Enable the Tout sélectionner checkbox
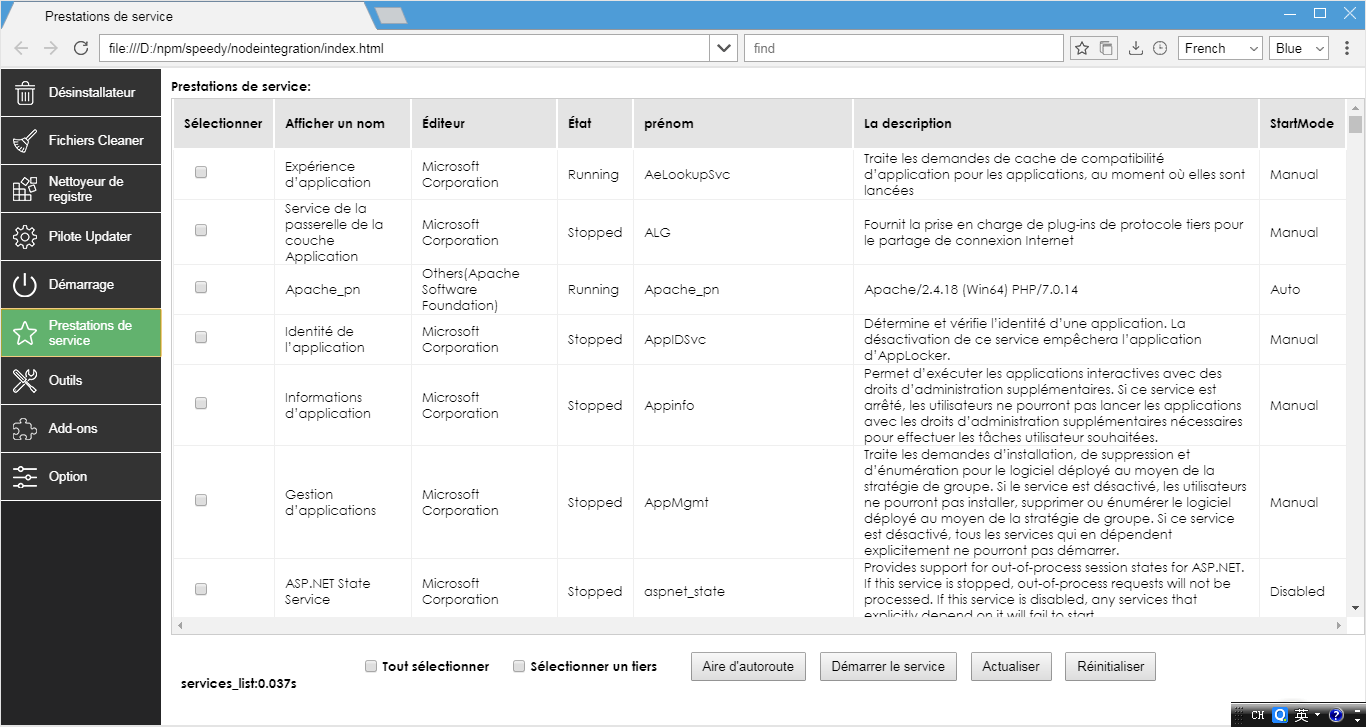The image size is (1366, 727). tap(371, 666)
